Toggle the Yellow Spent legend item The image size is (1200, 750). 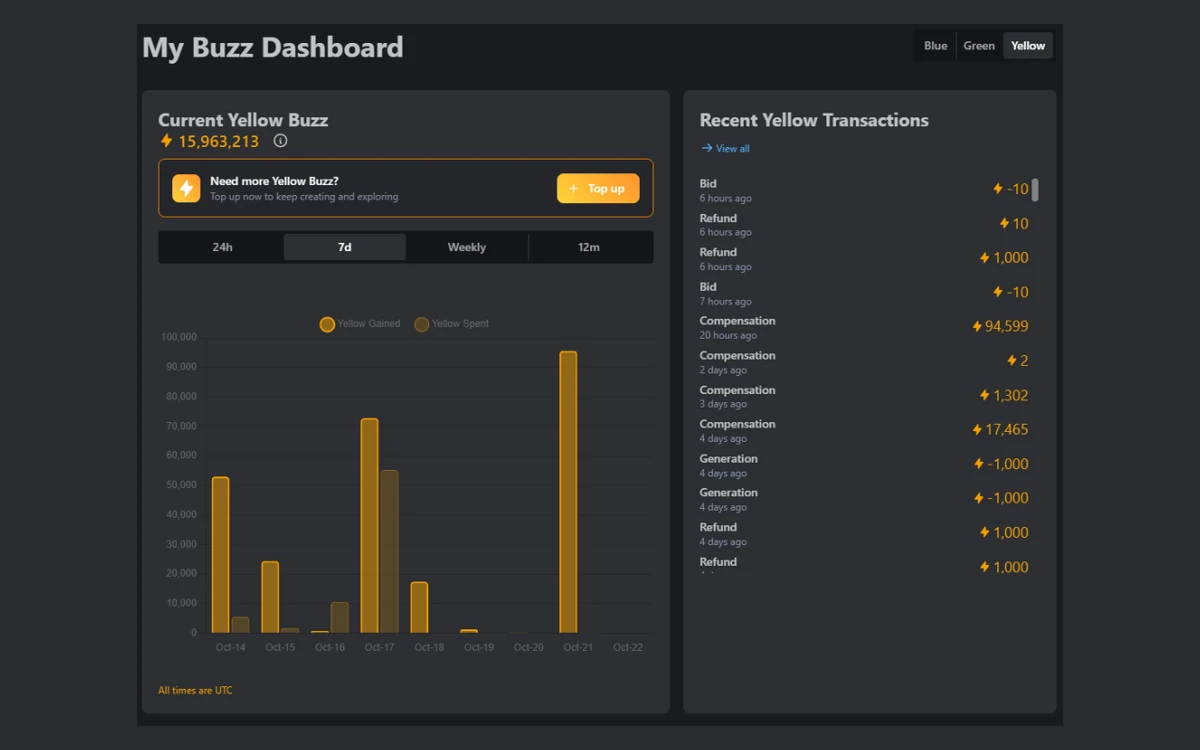(x=452, y=324)
